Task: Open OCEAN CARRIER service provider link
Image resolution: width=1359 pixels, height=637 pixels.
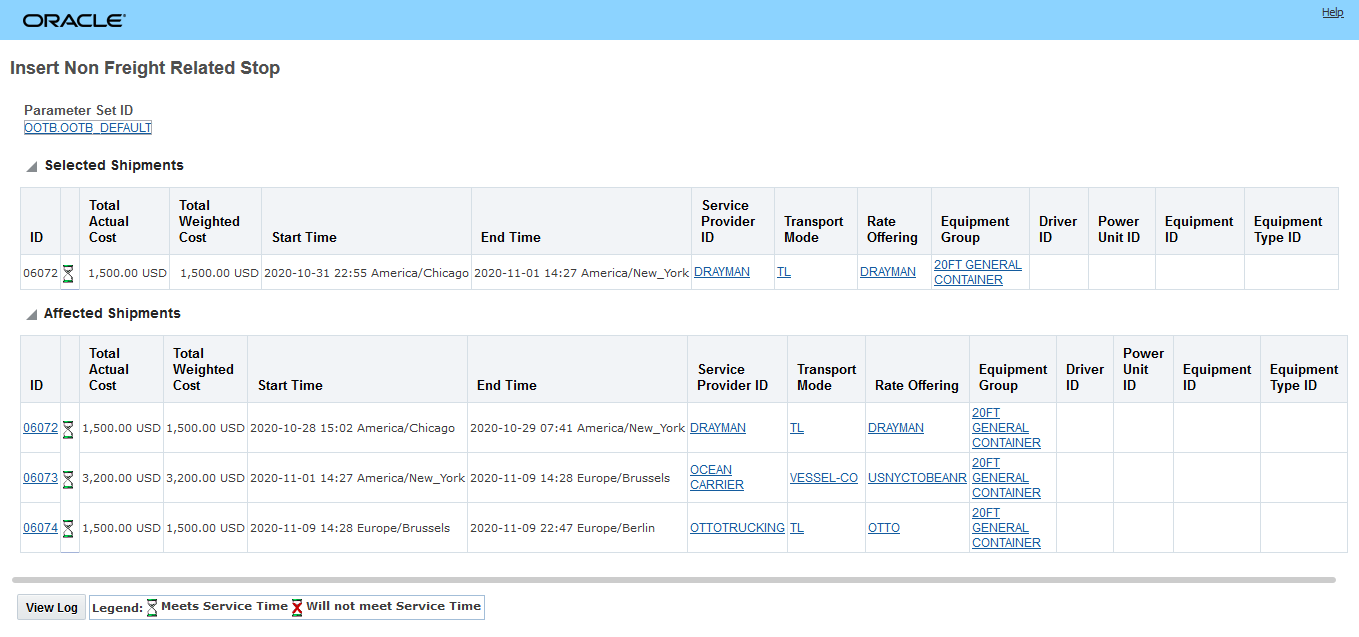Action: 717,478
